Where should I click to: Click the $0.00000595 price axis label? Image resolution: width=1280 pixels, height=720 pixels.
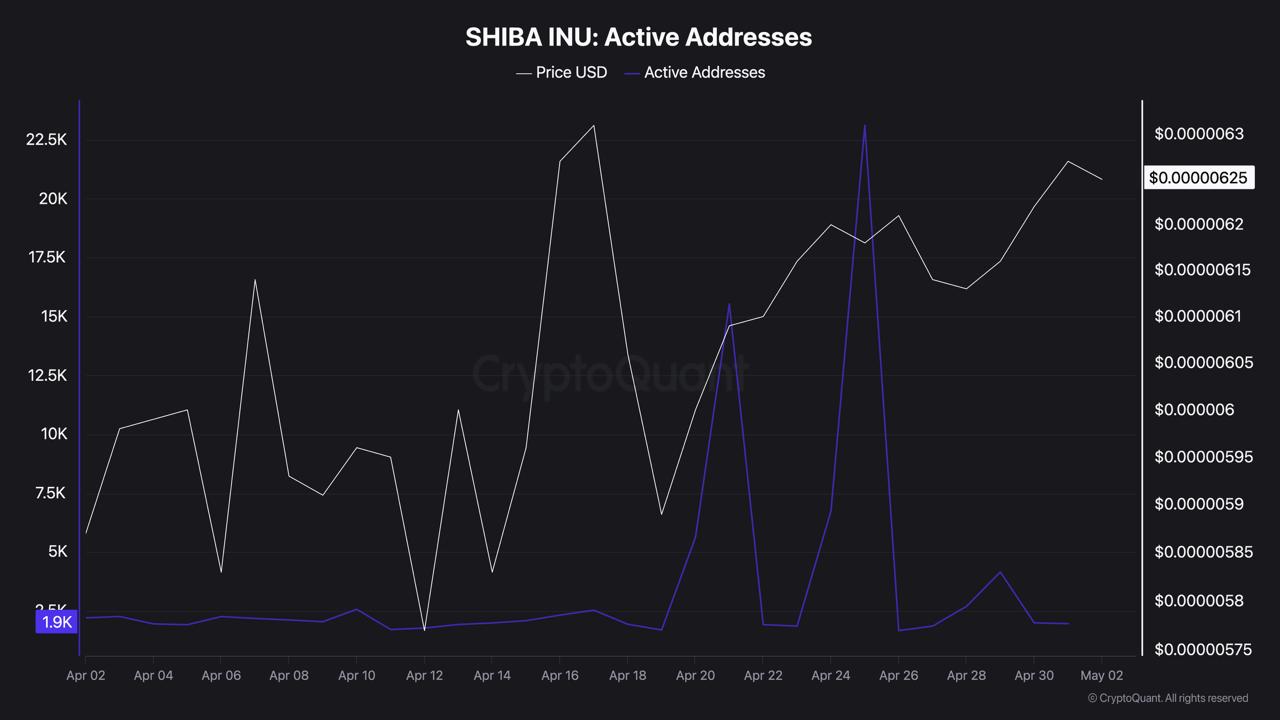coord(1203,457)
